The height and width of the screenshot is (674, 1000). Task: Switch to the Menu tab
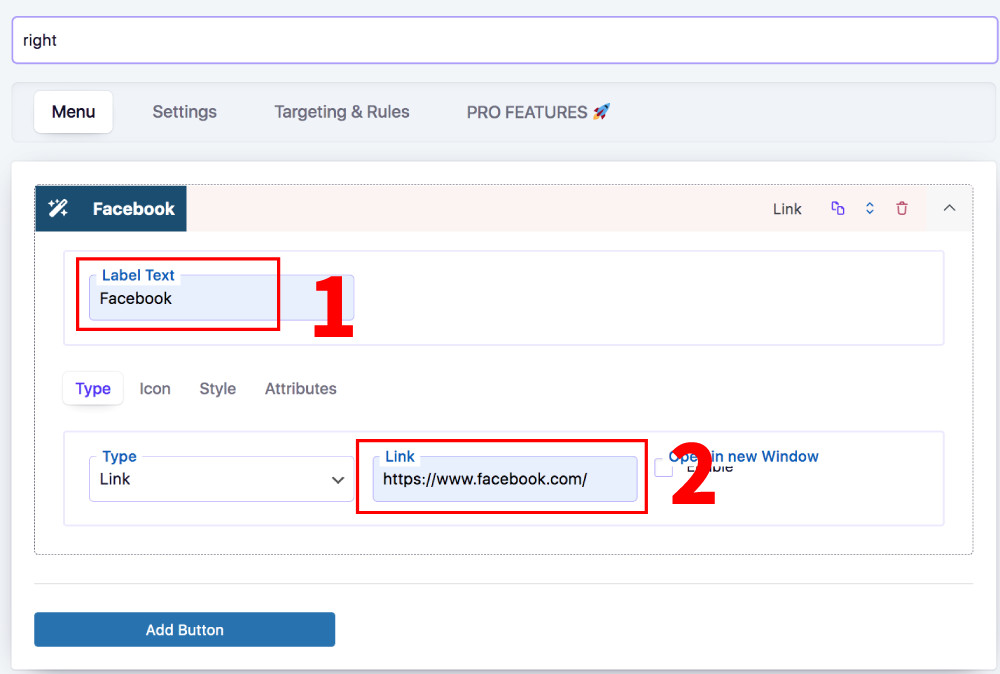point(73,112)
